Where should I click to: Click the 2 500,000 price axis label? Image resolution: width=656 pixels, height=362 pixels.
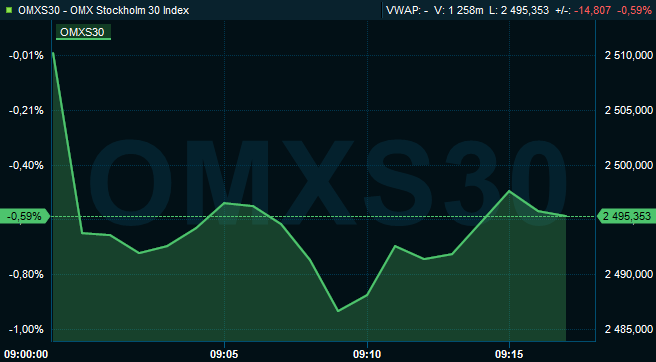click(x=629, y=166)
